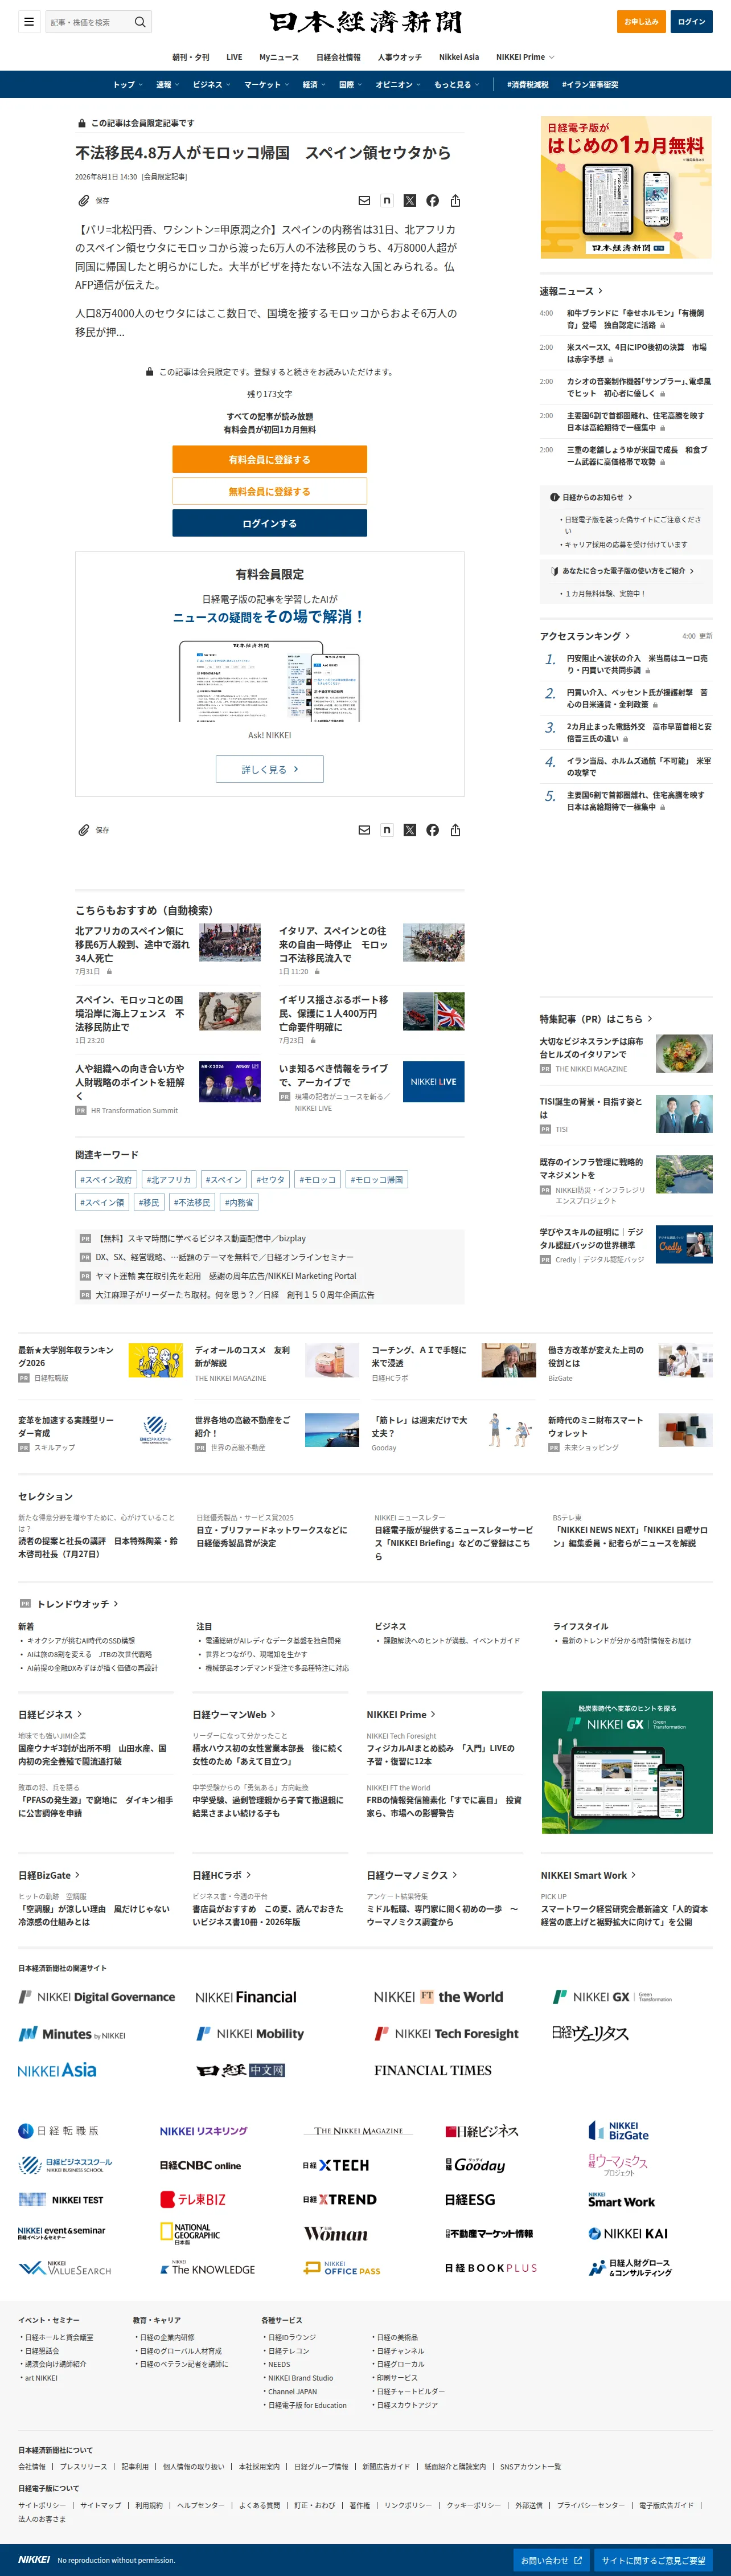Click the 日本経済新聞 masthead logo
Viewport: 731px width, 2576px height.
(x=366, y=22)
